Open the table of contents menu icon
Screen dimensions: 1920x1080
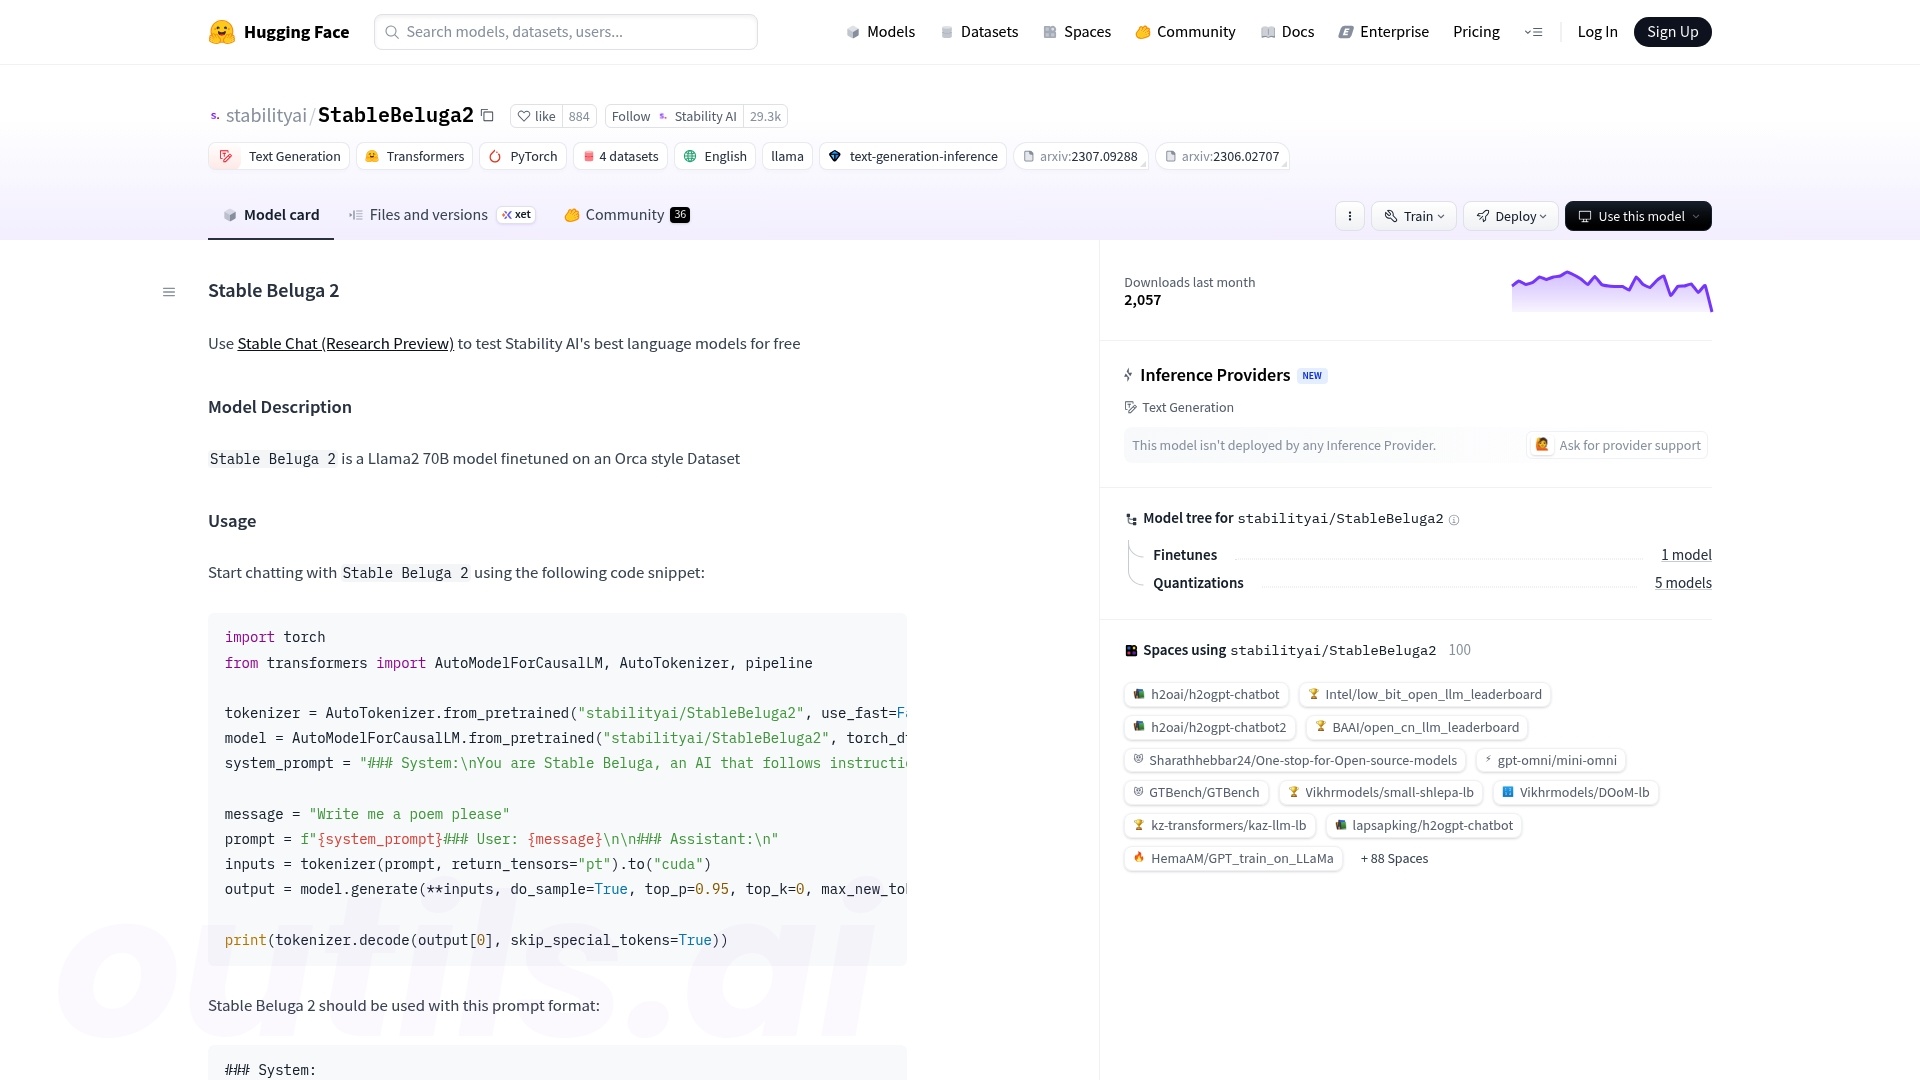[169, 292]
